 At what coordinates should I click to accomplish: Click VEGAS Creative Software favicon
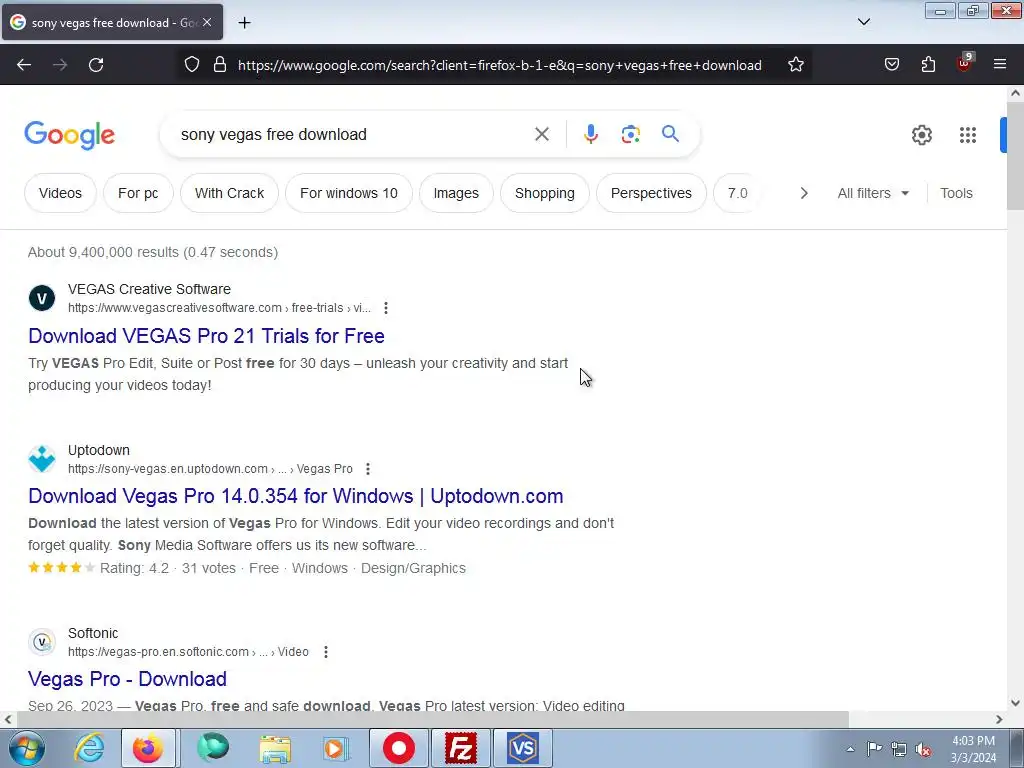(x=42, y=298)
